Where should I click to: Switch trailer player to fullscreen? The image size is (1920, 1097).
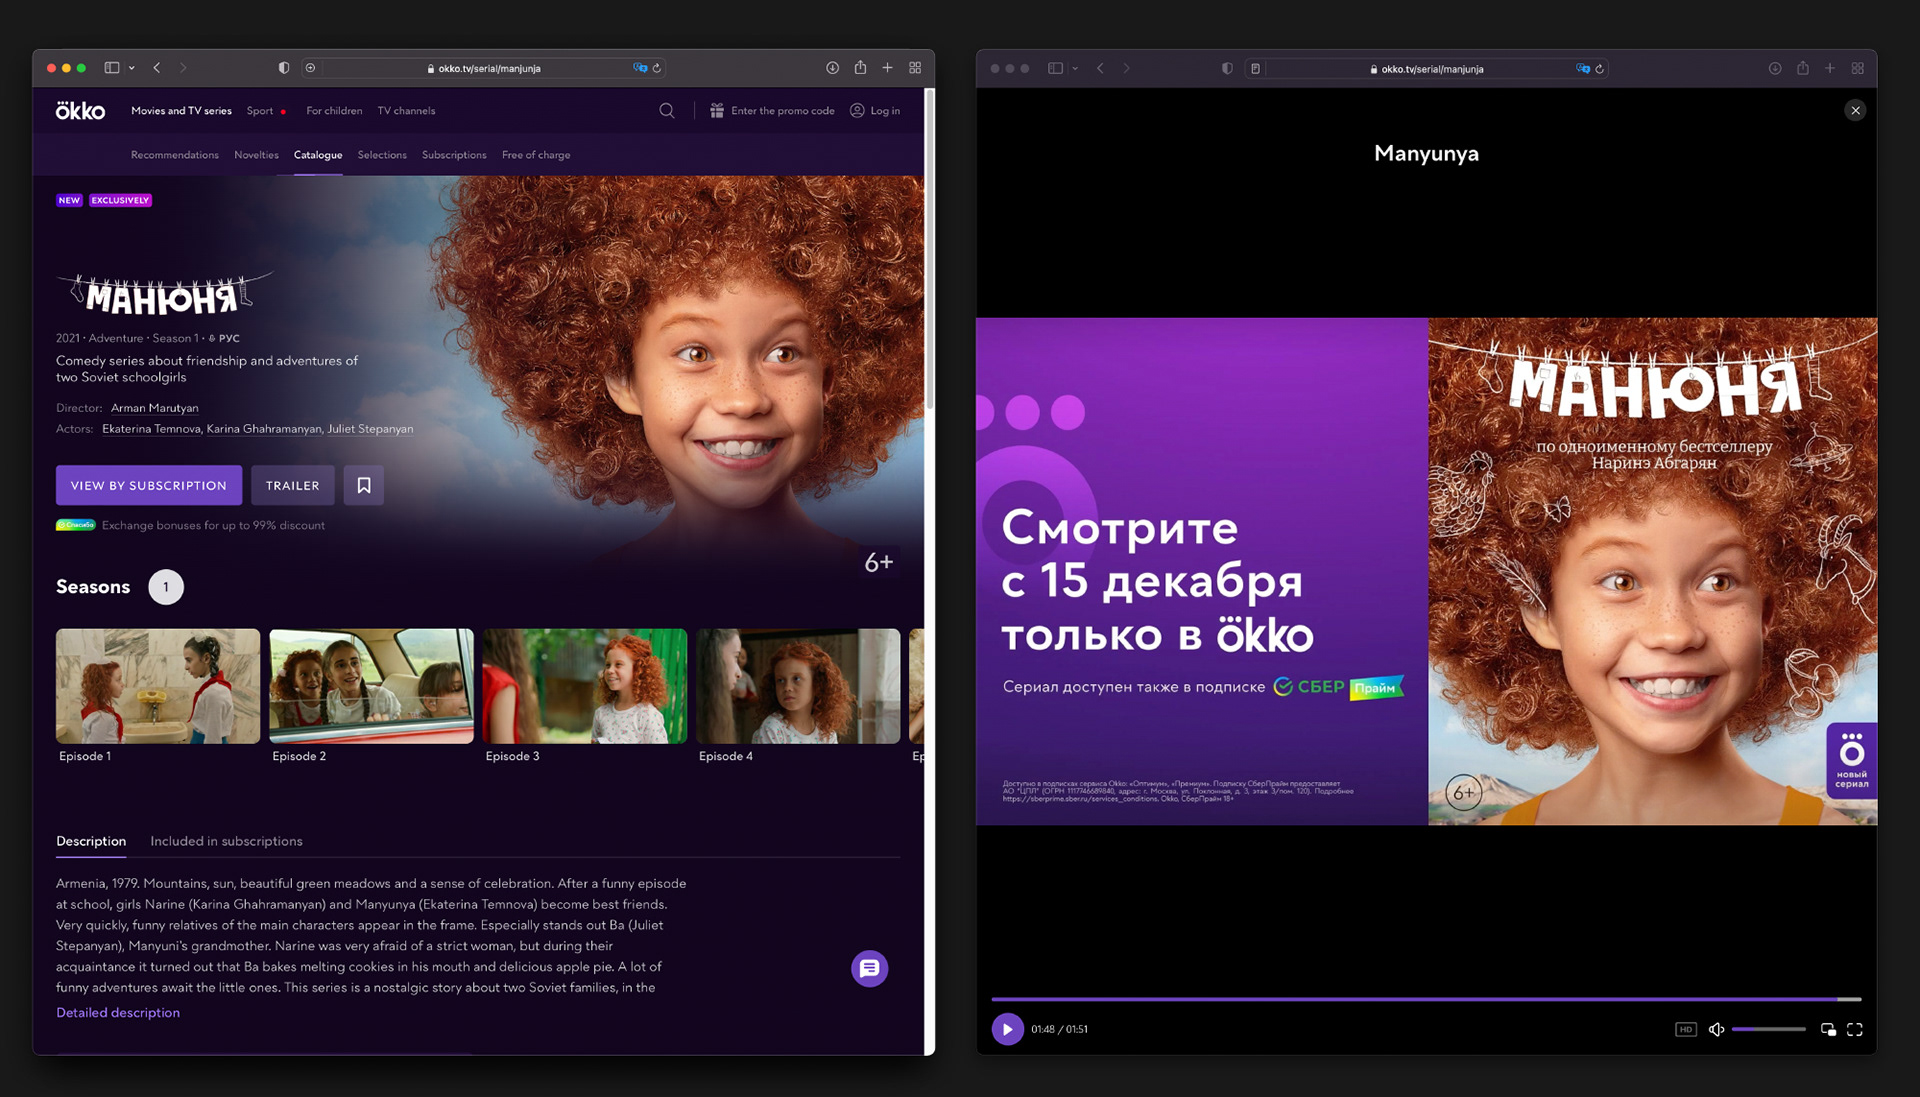tap(1855, 1029)
